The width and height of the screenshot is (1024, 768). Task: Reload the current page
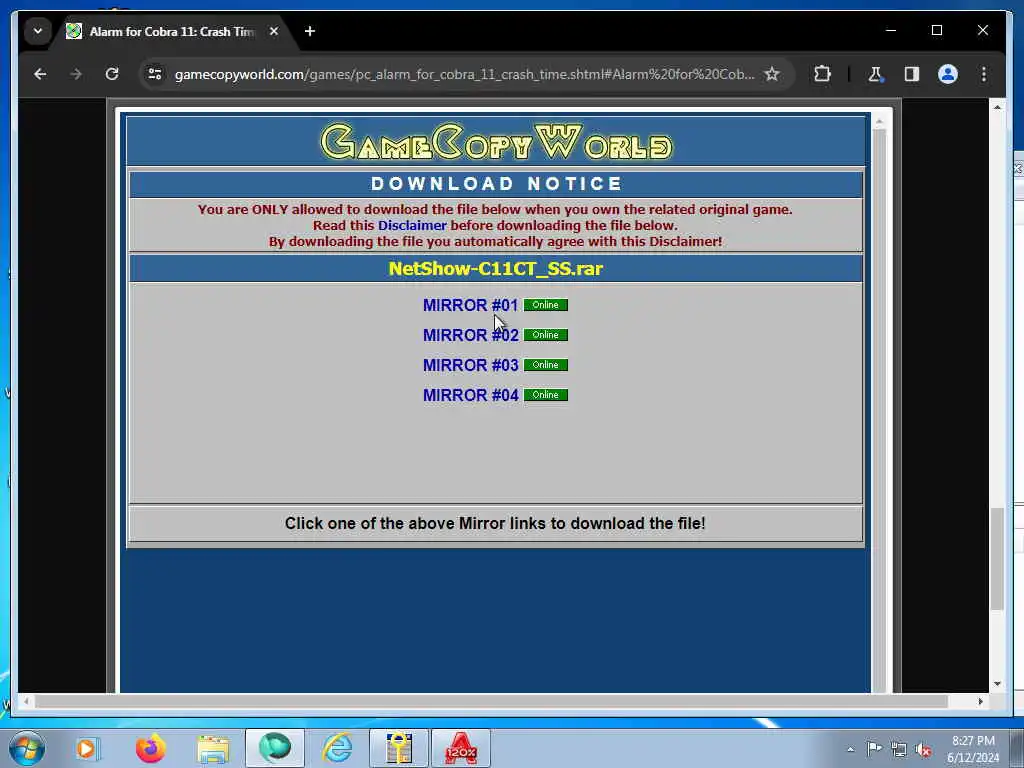click(x=112, y=74)
